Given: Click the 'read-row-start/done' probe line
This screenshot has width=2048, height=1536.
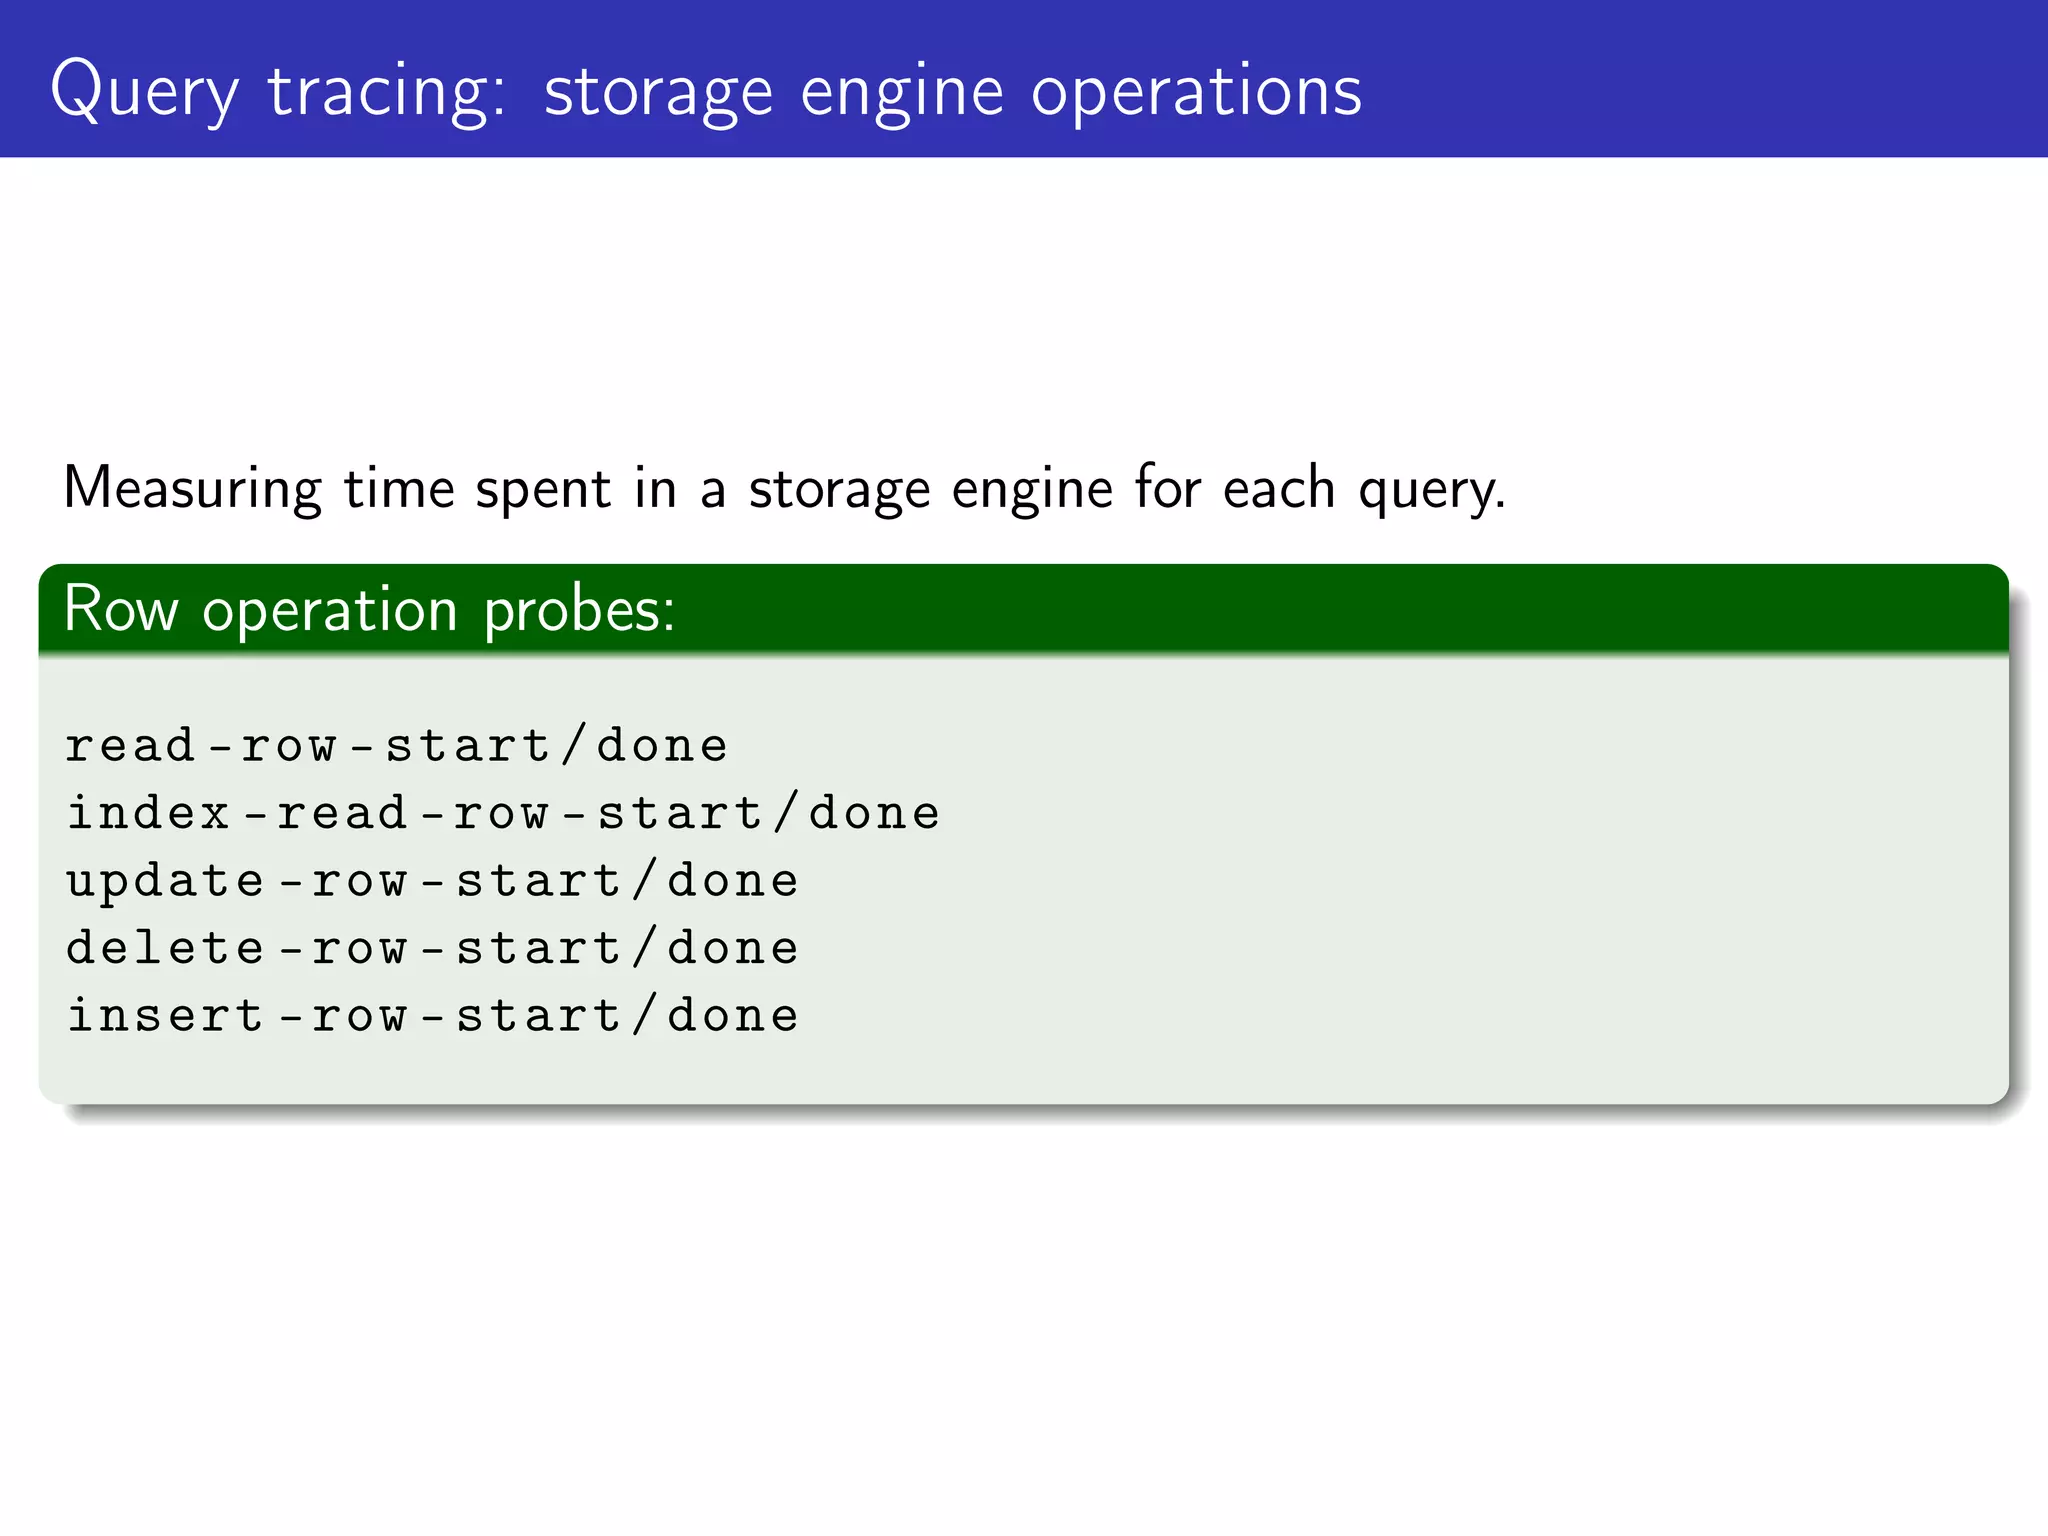Looking at the screenshot, I should 397,746.
